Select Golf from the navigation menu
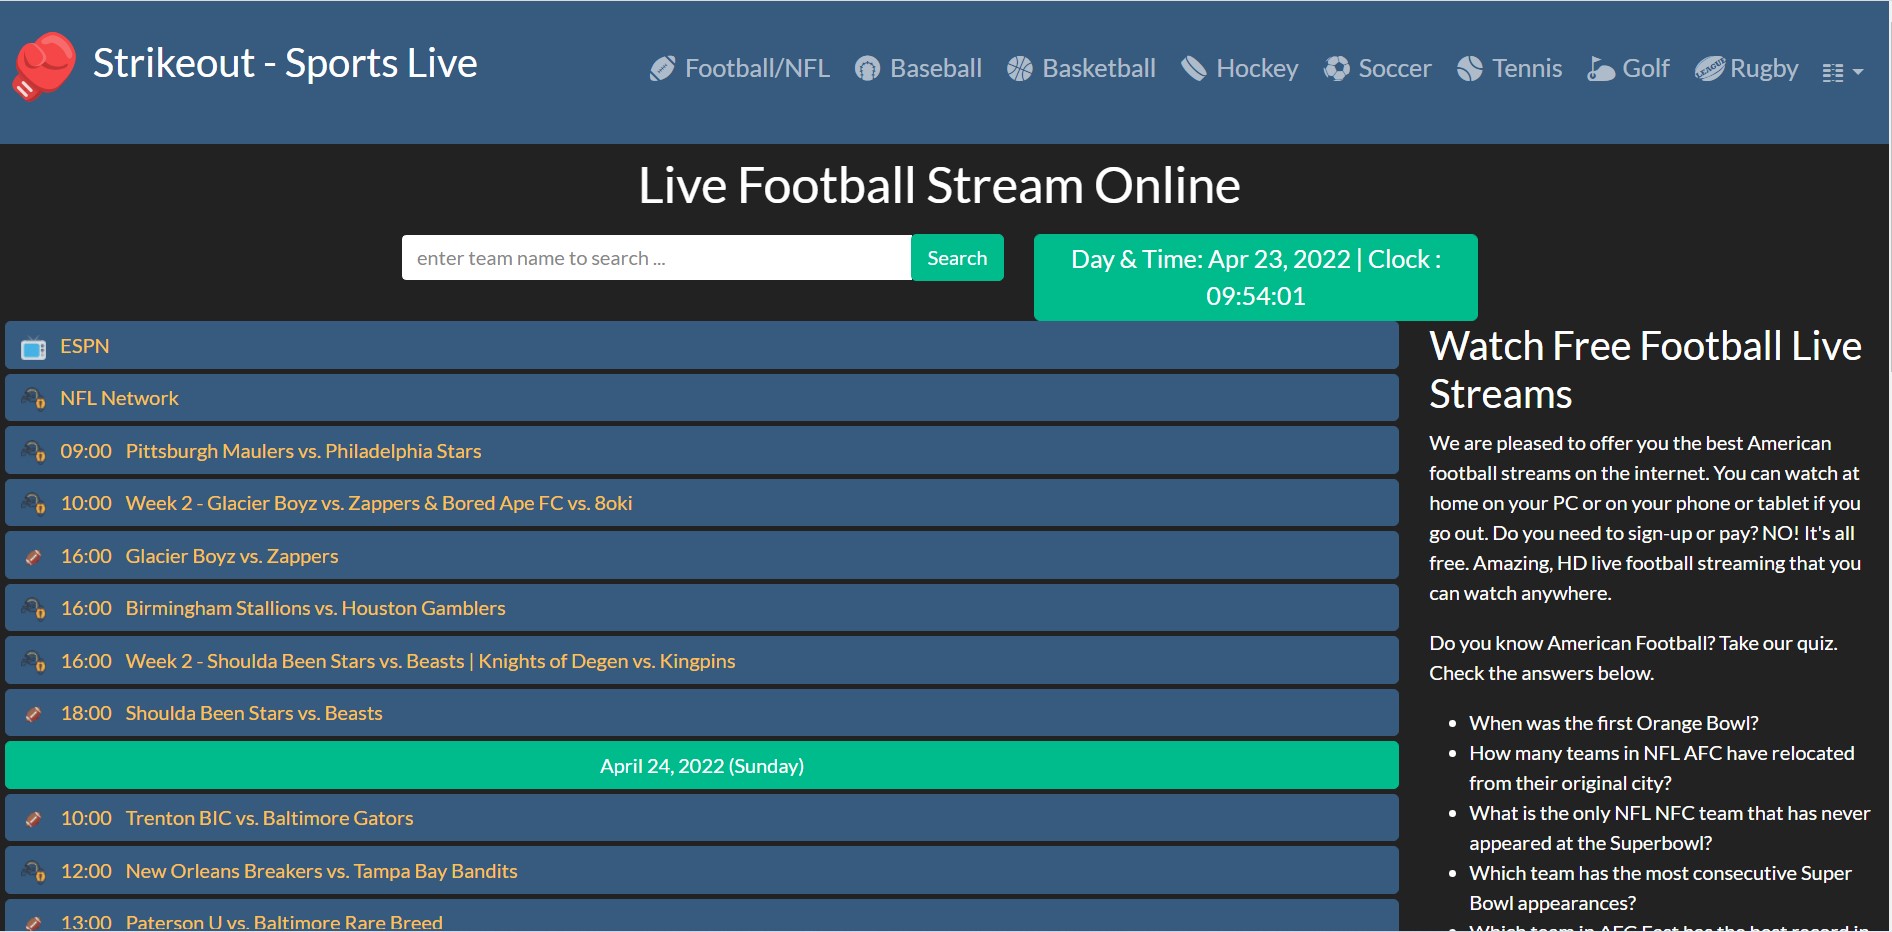The width and height of the screenshot is (1892, 932). pos(1645,68)
